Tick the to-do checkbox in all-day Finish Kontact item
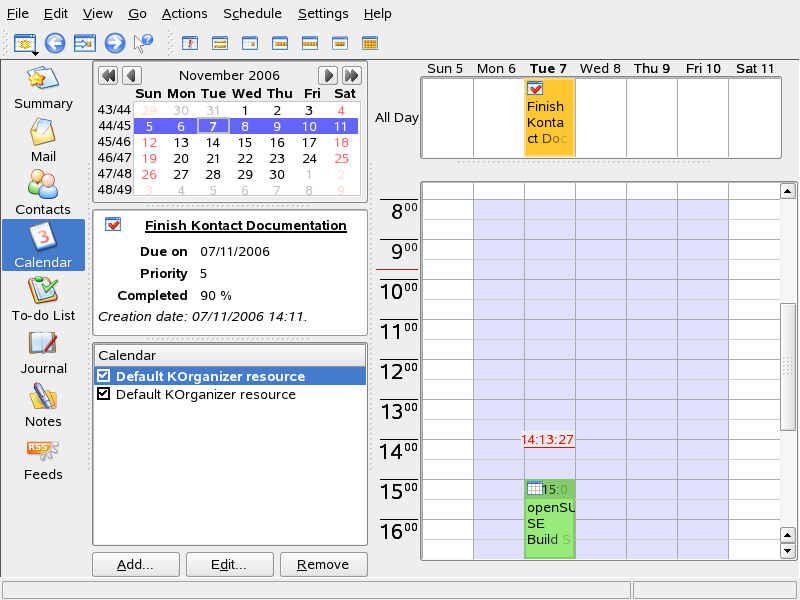Image resolution: width=800 pixels, height=600 pixels. pos(535,88)
